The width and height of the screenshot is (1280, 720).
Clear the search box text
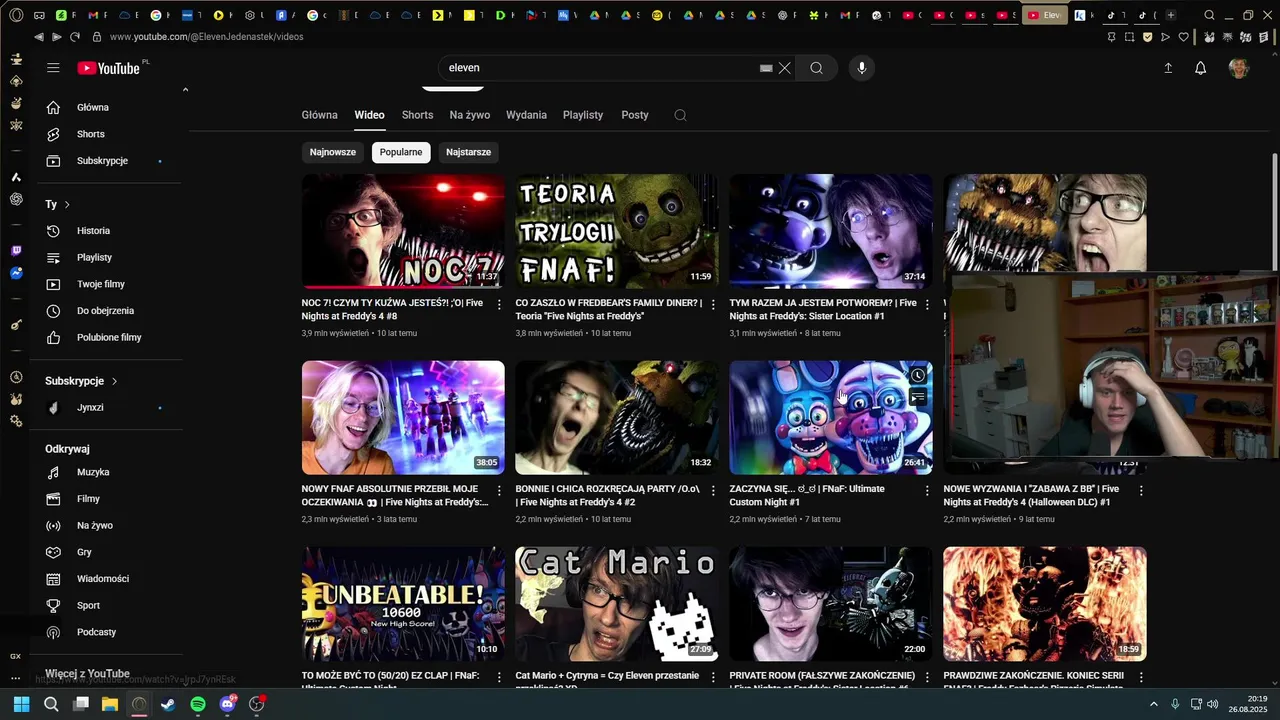785,68
